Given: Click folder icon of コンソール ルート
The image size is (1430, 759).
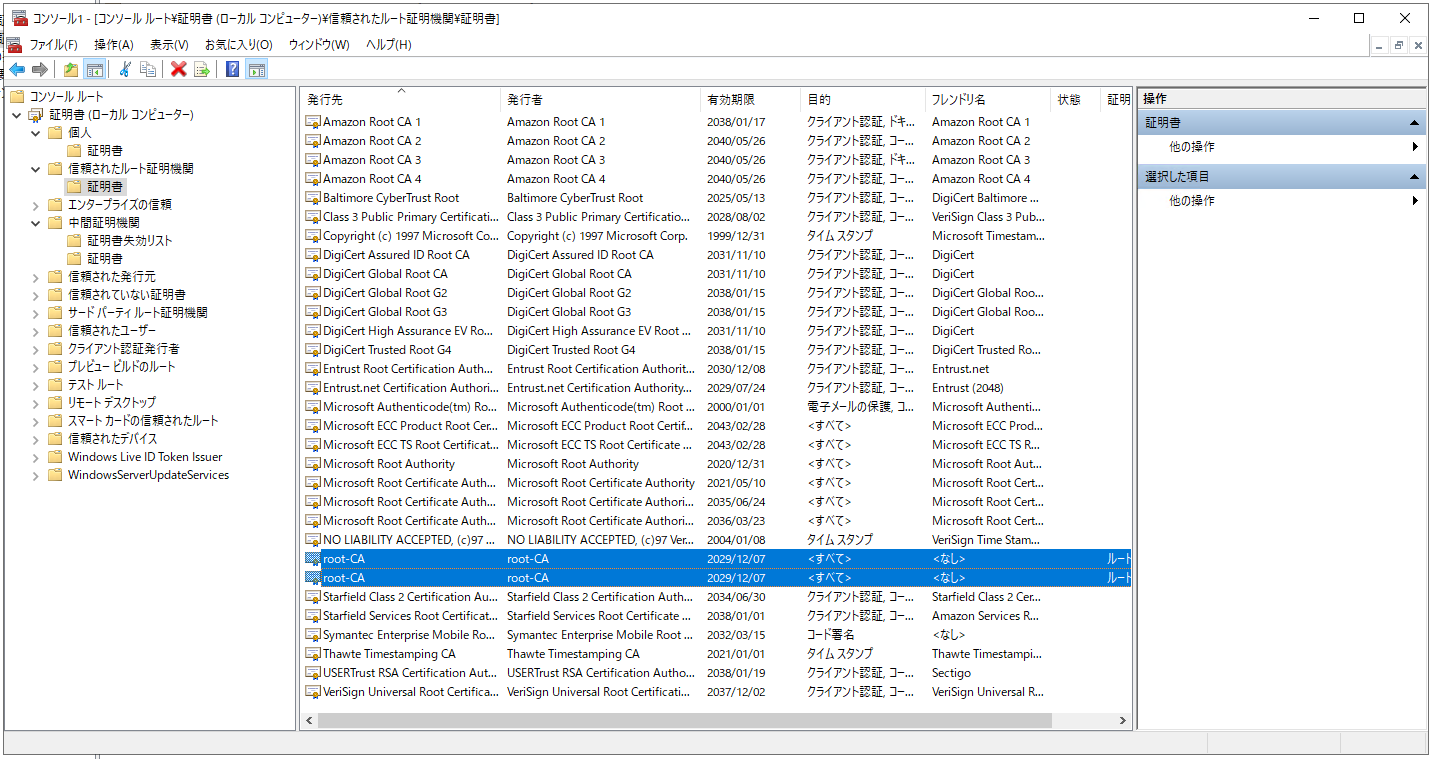Looking at the screenshot, I should tap(17, 97).
